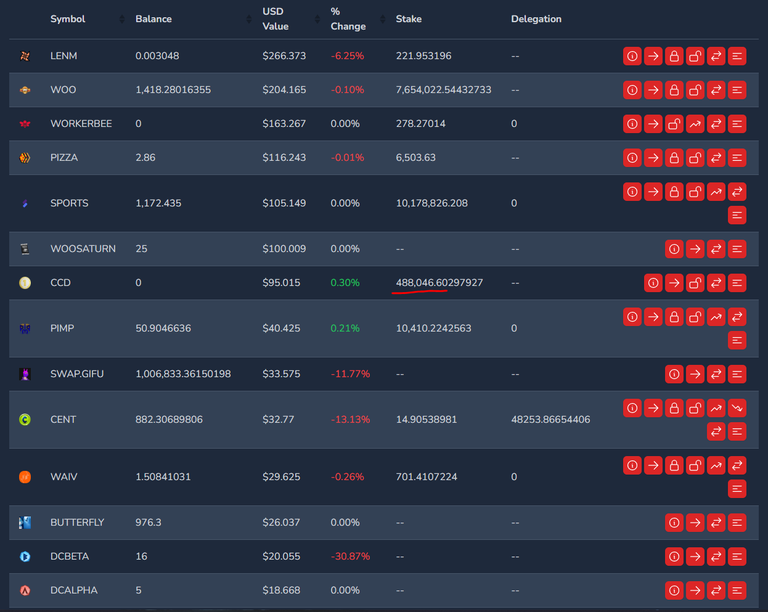The width and height of the screenshot is (768, 612).
Task: Open token info for WOO
Action: coord(632,90)
